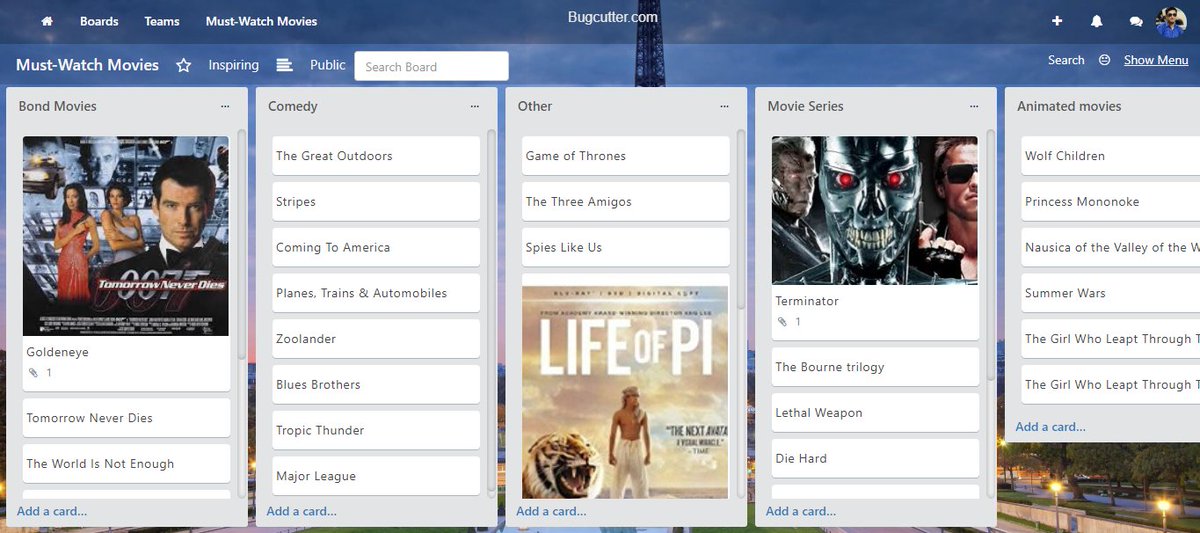Screen dimensions: 1200x533
Task: Open Comedy list options menu
Action: 475,106
